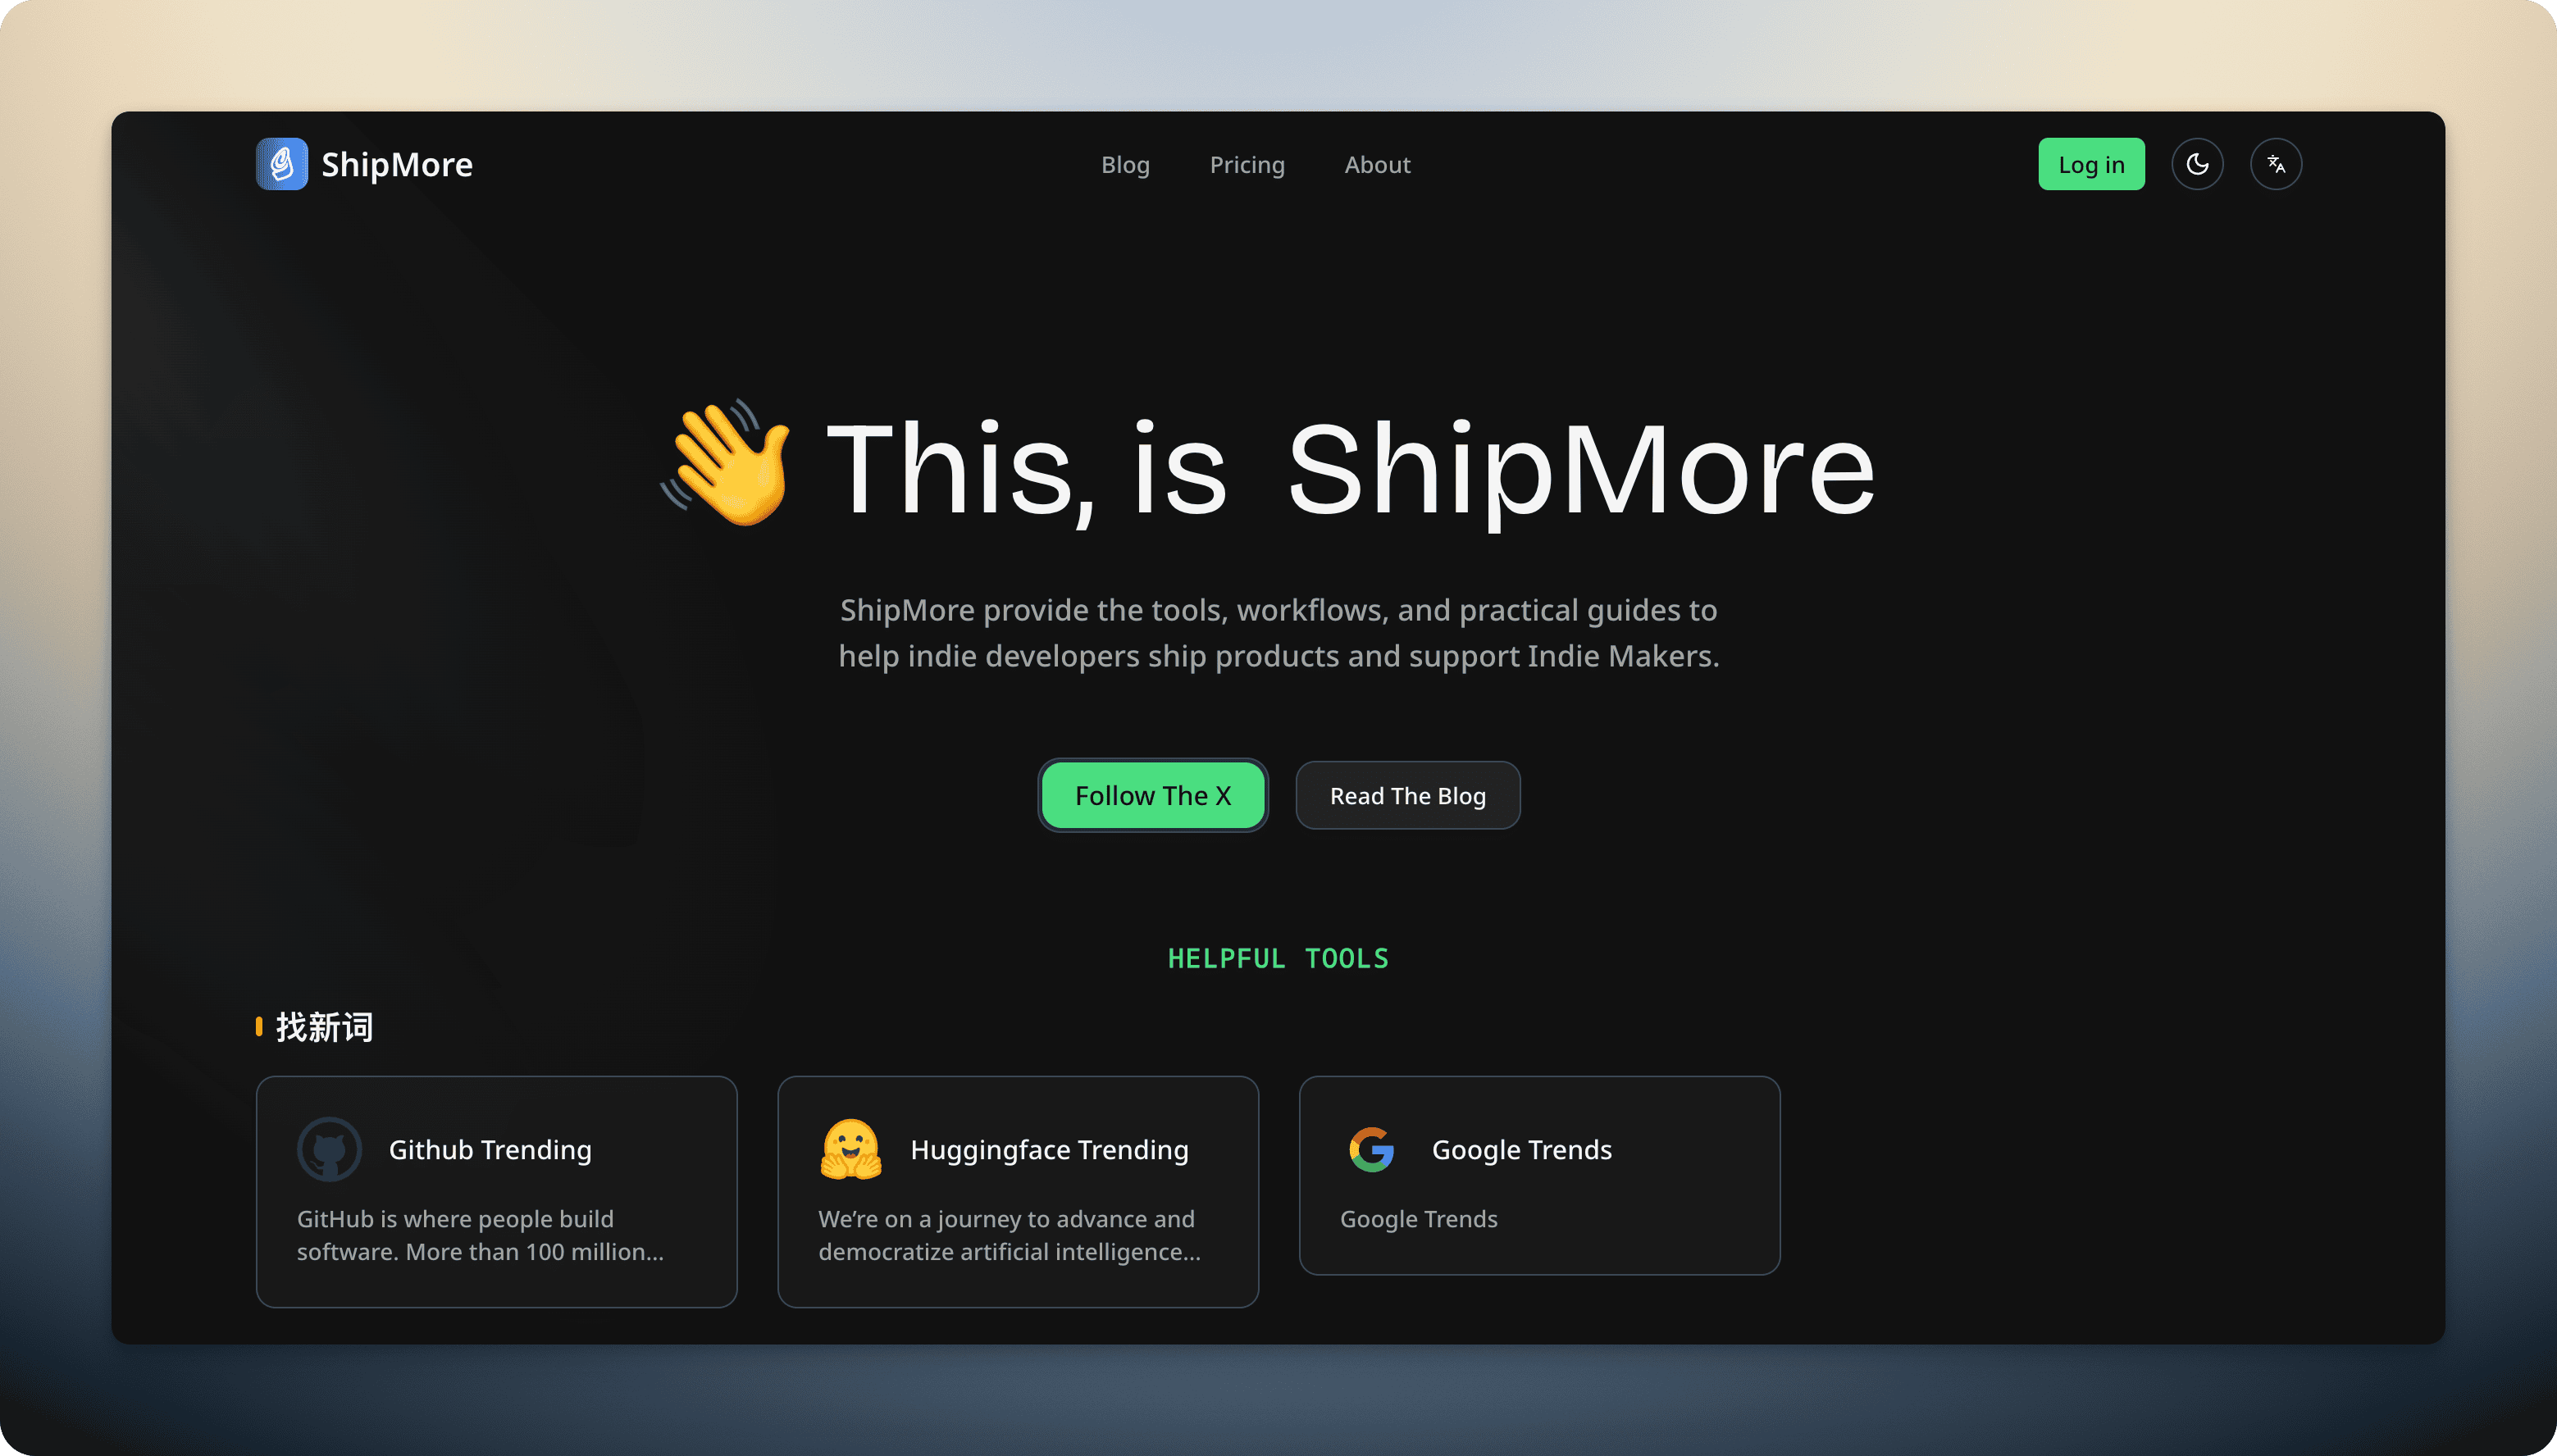Toggle dark mode with the moon icon
The image size is (2557, 1456).
[x=2197, y=163]
